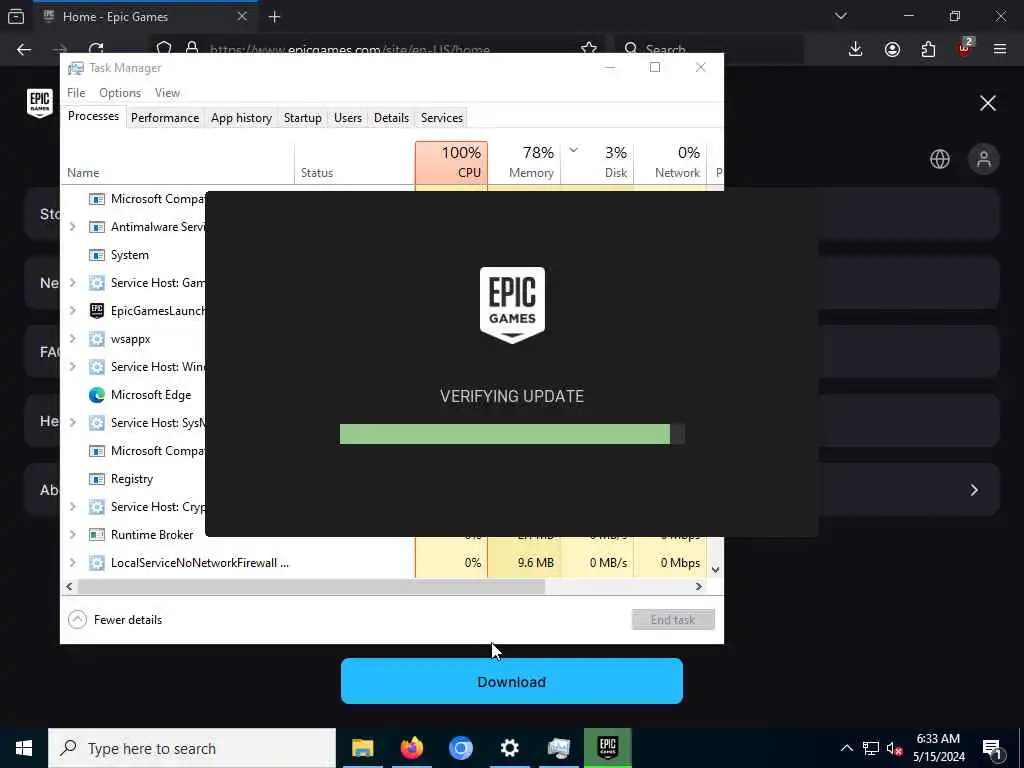Click the Verifying Update progress bar
The height and width of the screenshot is (768, 1024).
pyautogui.click(x=512, y=434)
